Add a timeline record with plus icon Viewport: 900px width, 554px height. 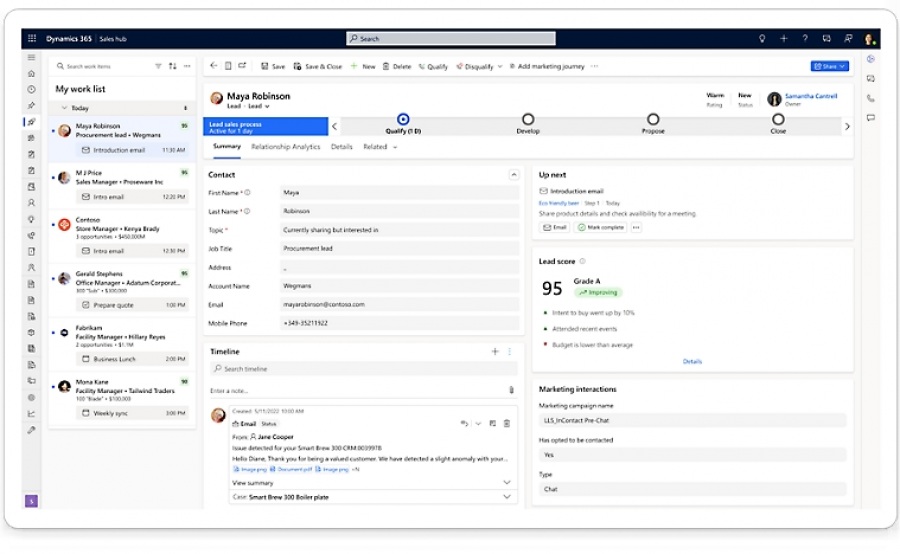pyautogui.click(x=494, y=352)
